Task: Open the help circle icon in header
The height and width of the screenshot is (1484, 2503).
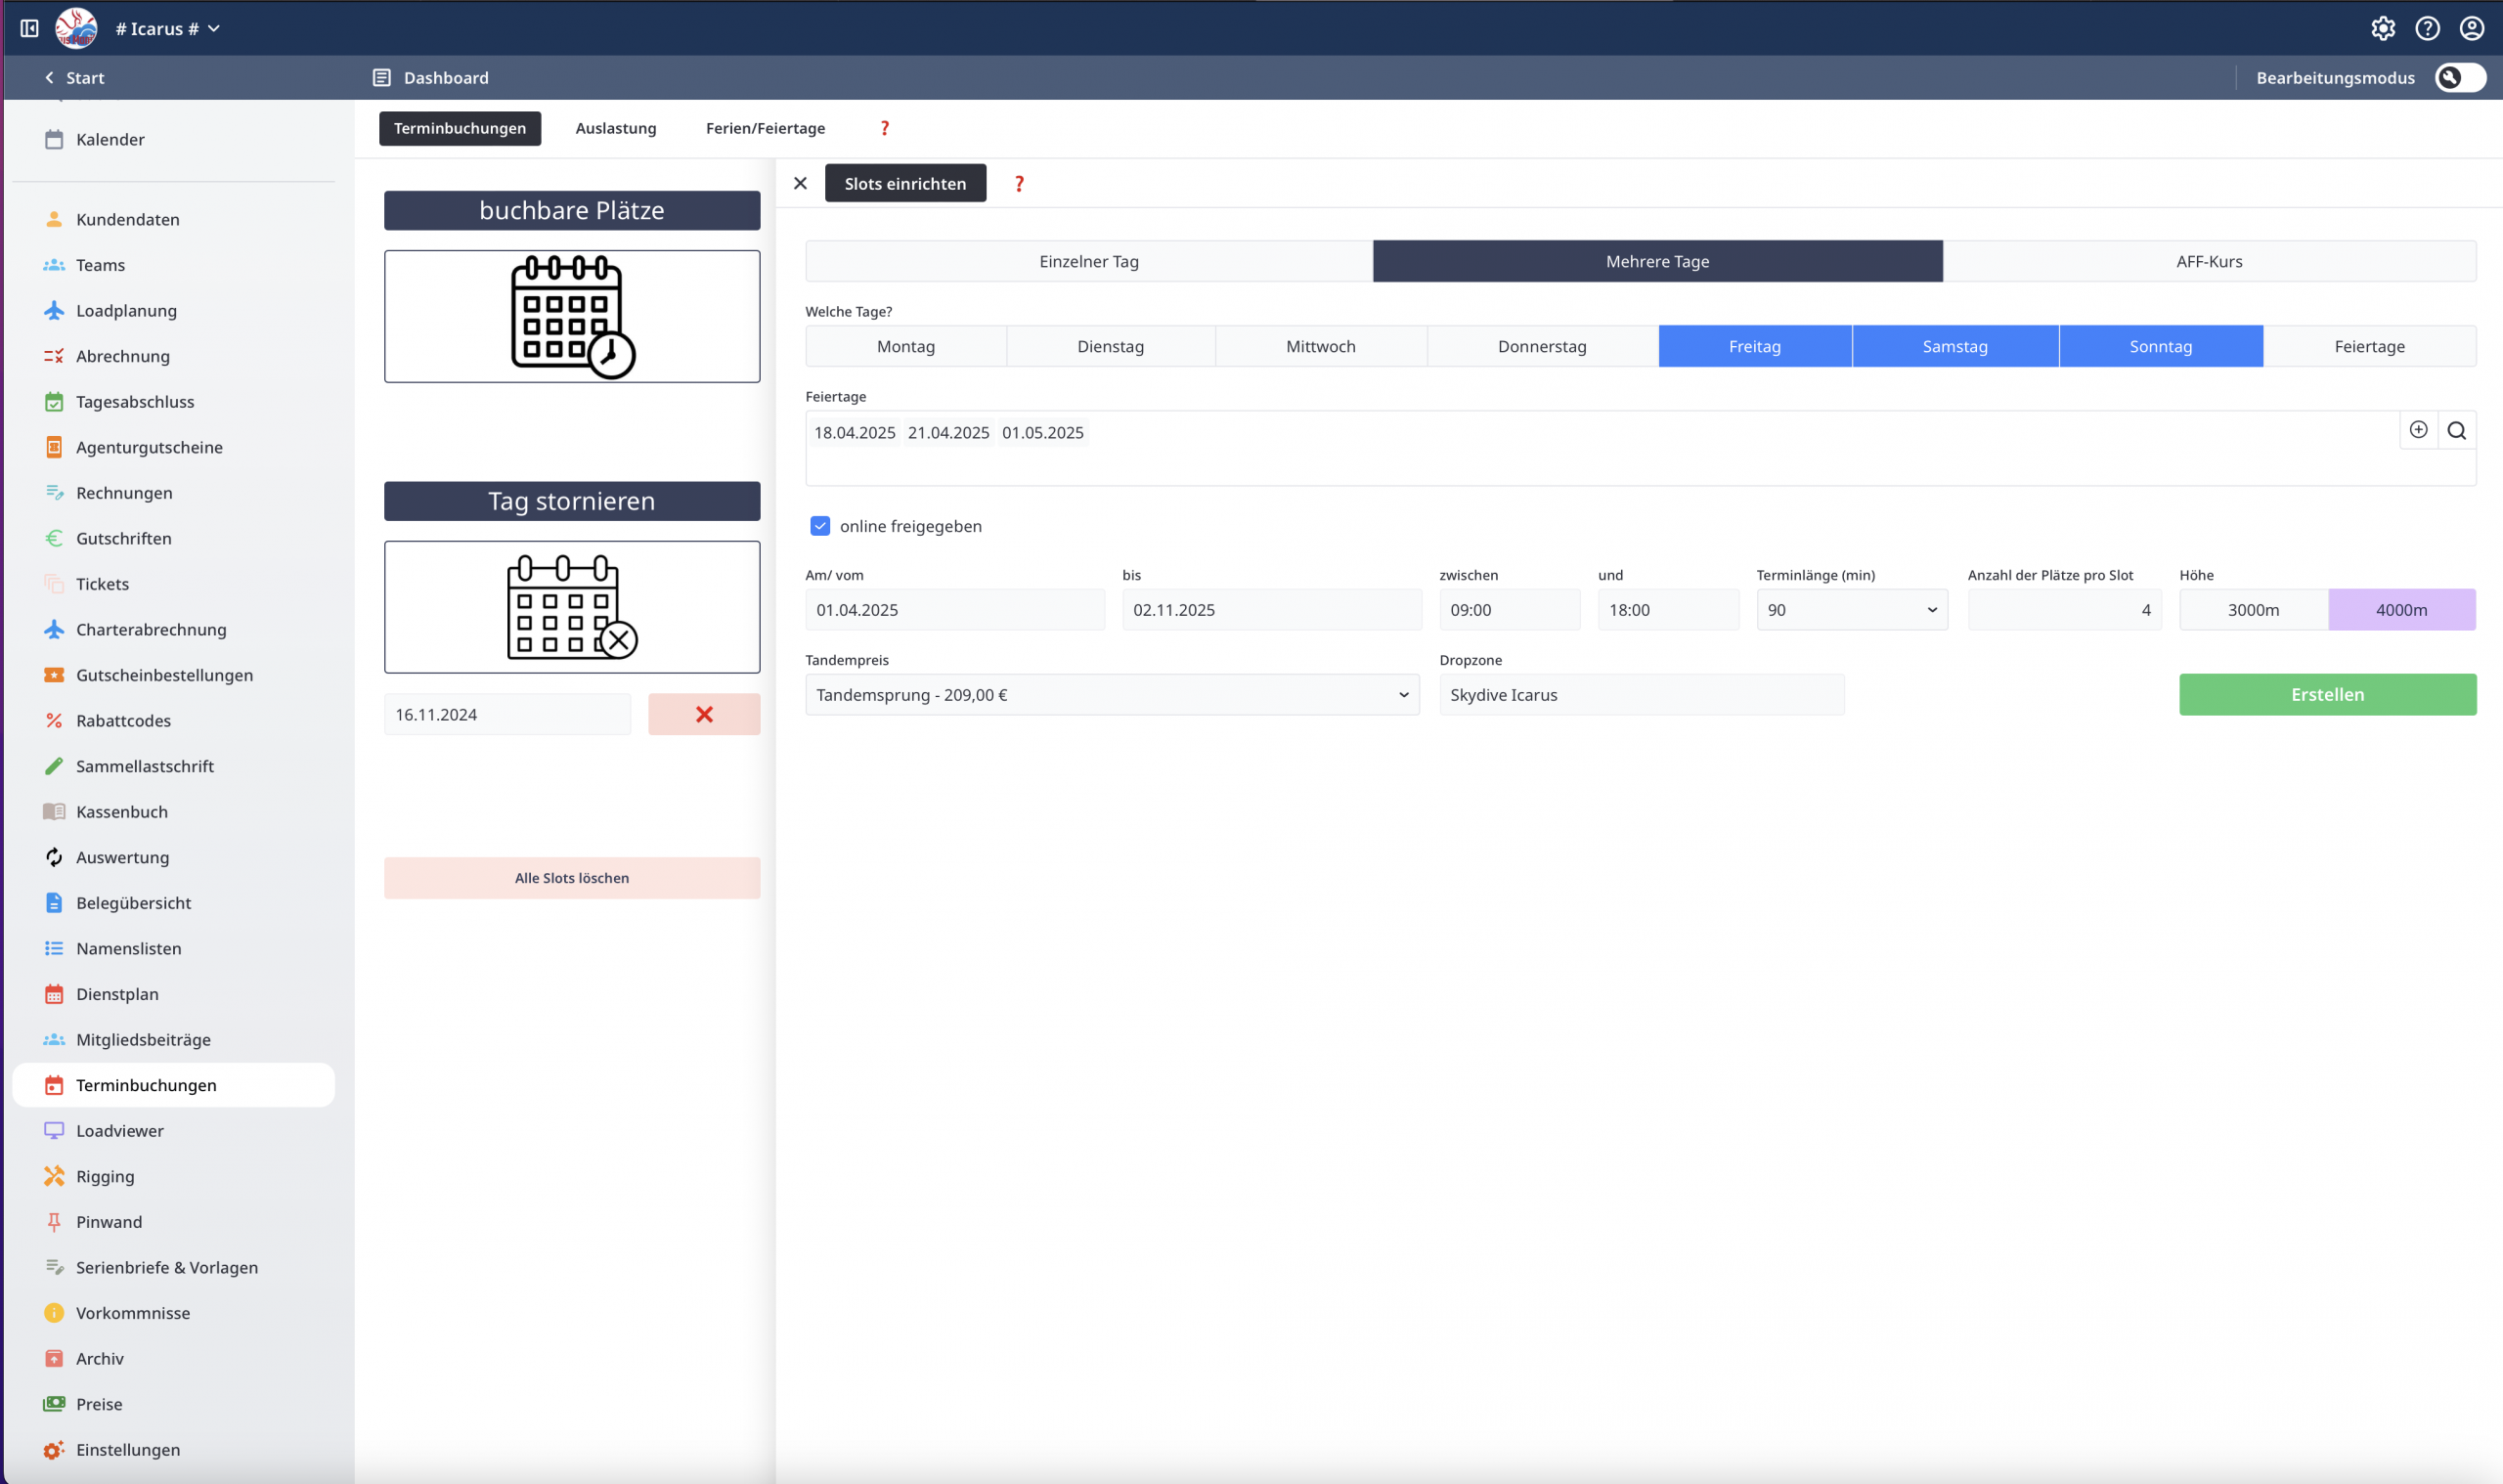Action: [2427, 28]
